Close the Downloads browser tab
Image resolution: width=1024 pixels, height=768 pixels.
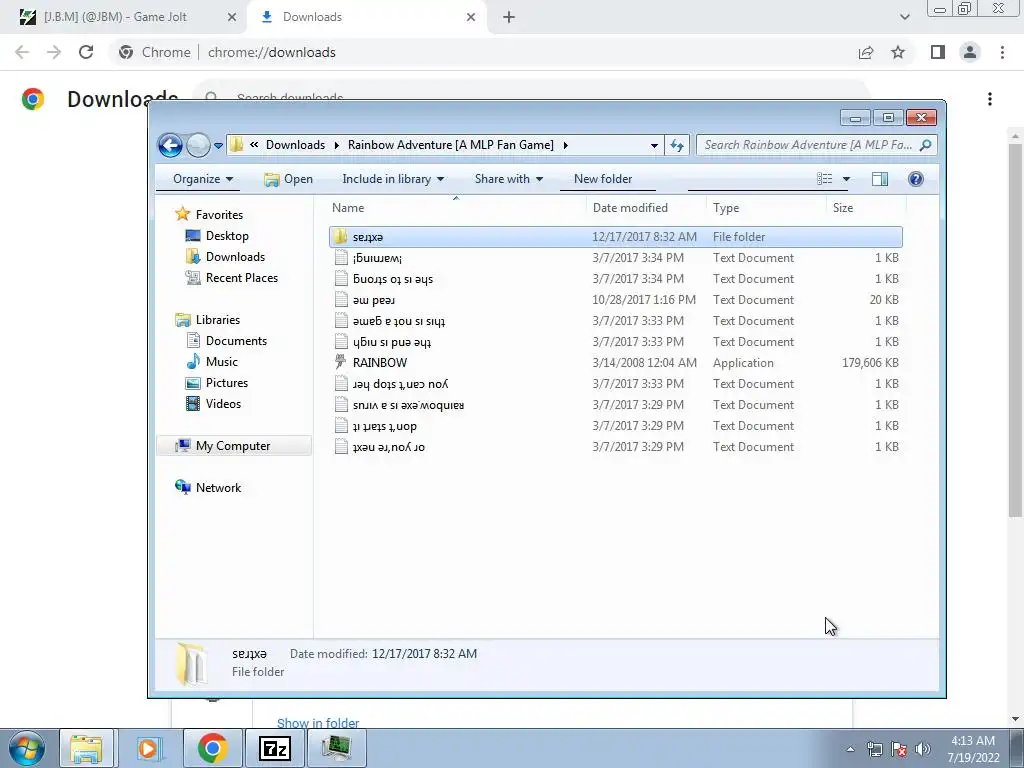(x=471, y=17)
